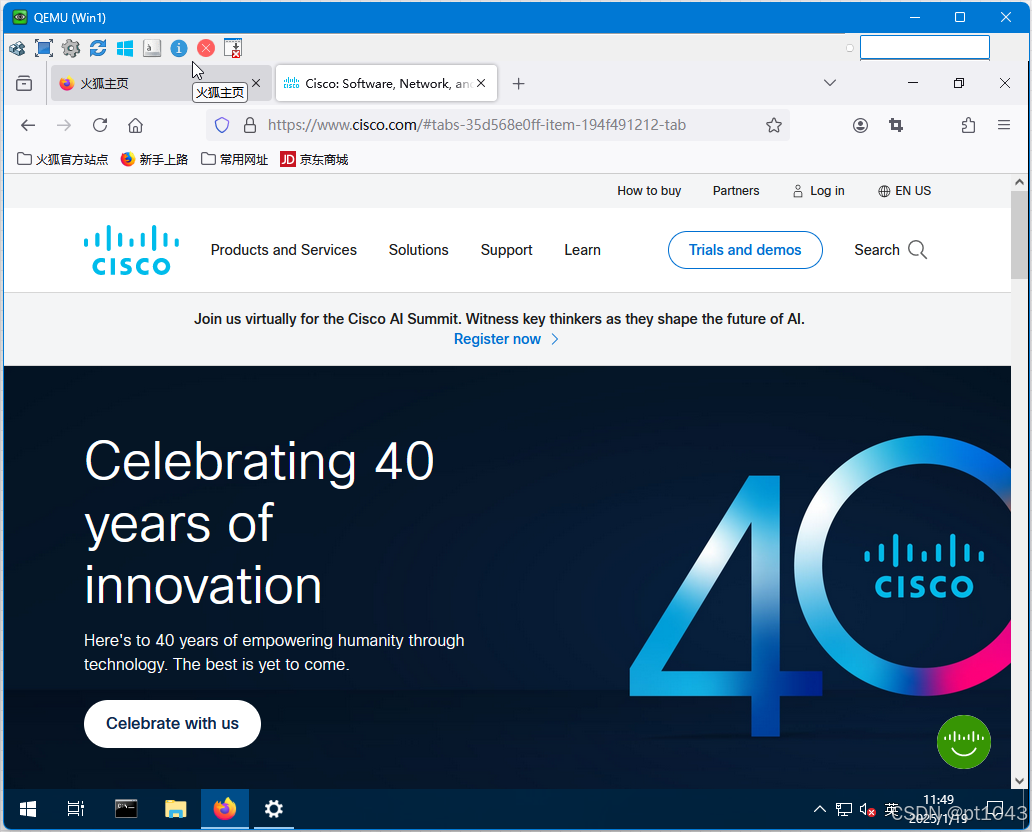Click the drive icon in QEMU toolbar

tap(152, 48)
